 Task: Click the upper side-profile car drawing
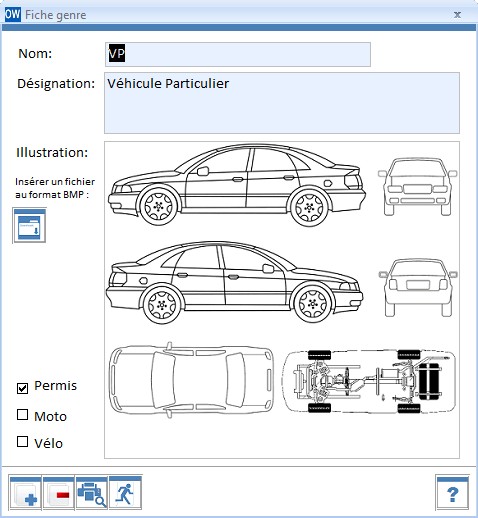coord(237,185)
